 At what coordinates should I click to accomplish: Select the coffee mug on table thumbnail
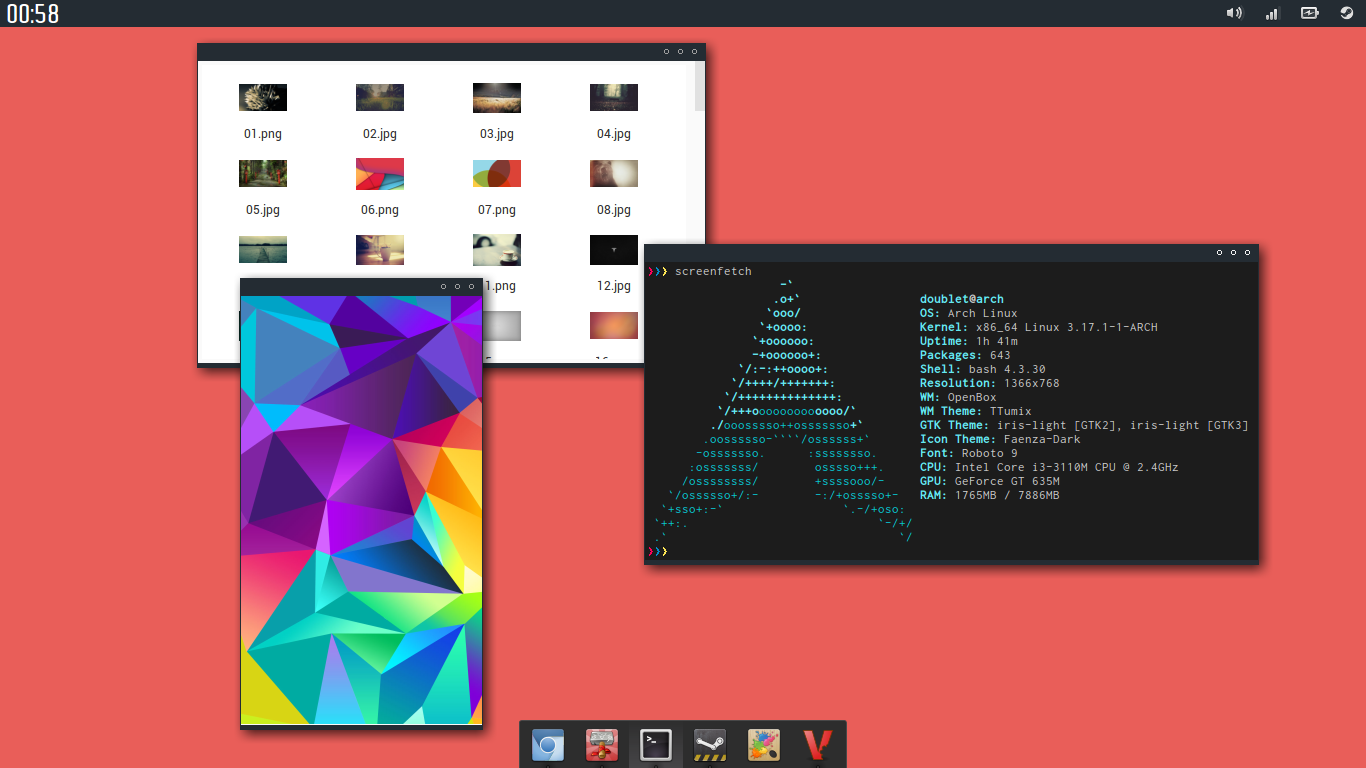380,249
